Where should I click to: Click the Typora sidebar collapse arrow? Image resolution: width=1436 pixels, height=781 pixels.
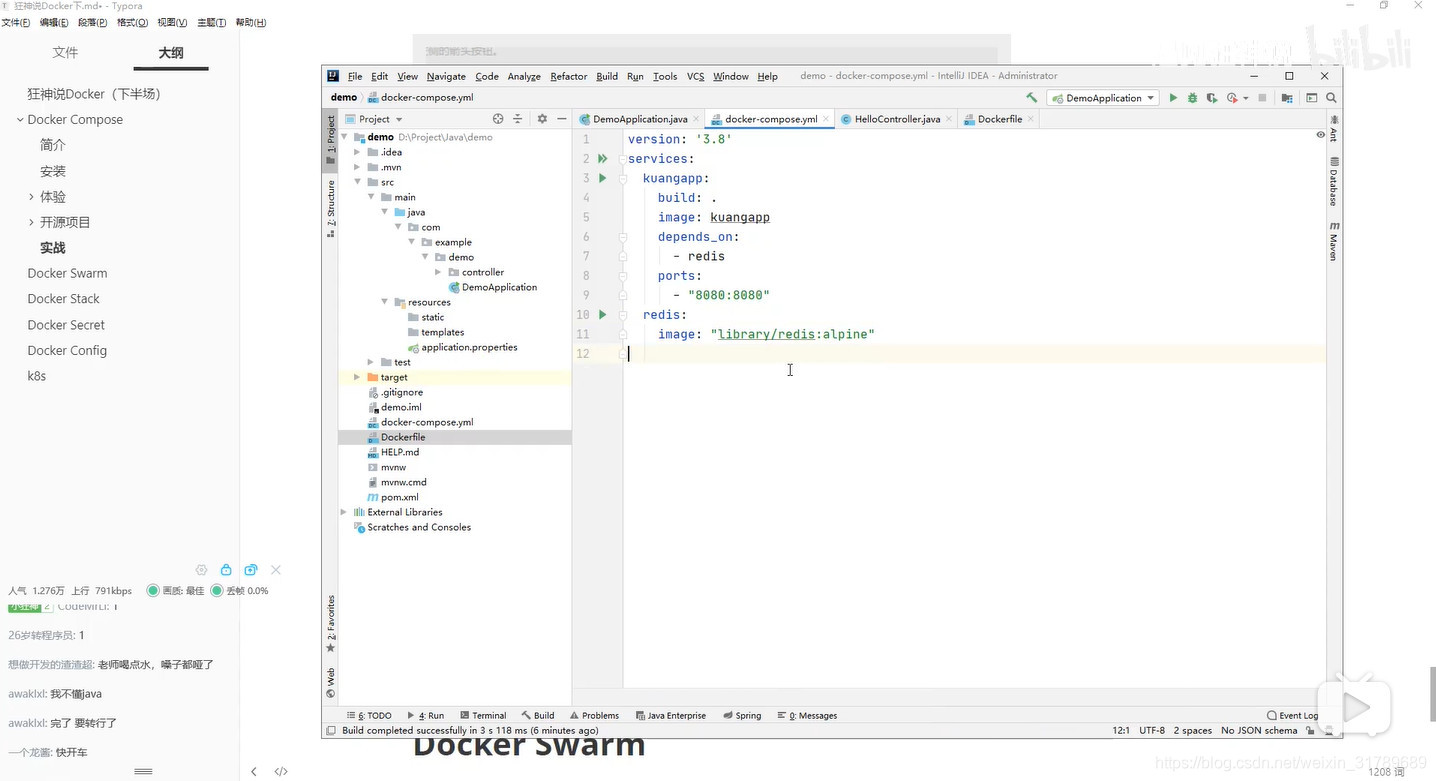tap(254, 771)
